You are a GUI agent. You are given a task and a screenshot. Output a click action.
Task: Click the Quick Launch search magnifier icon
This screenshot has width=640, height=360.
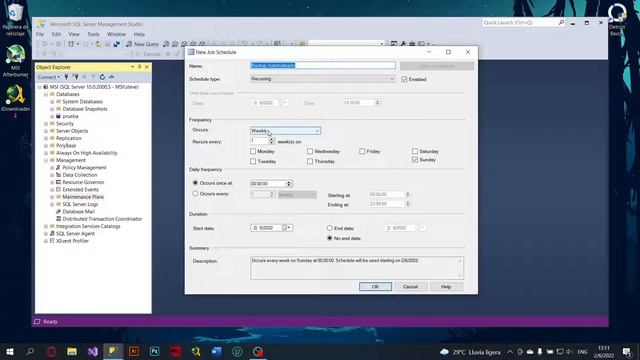tap(561, 23)
